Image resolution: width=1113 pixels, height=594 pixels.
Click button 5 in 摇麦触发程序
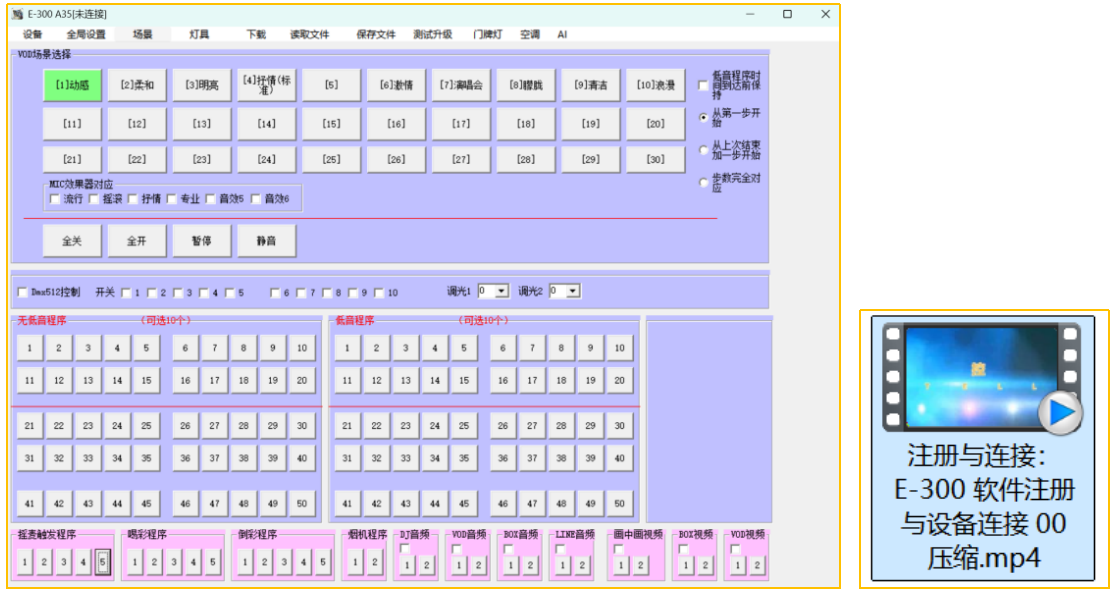[103, 562]
